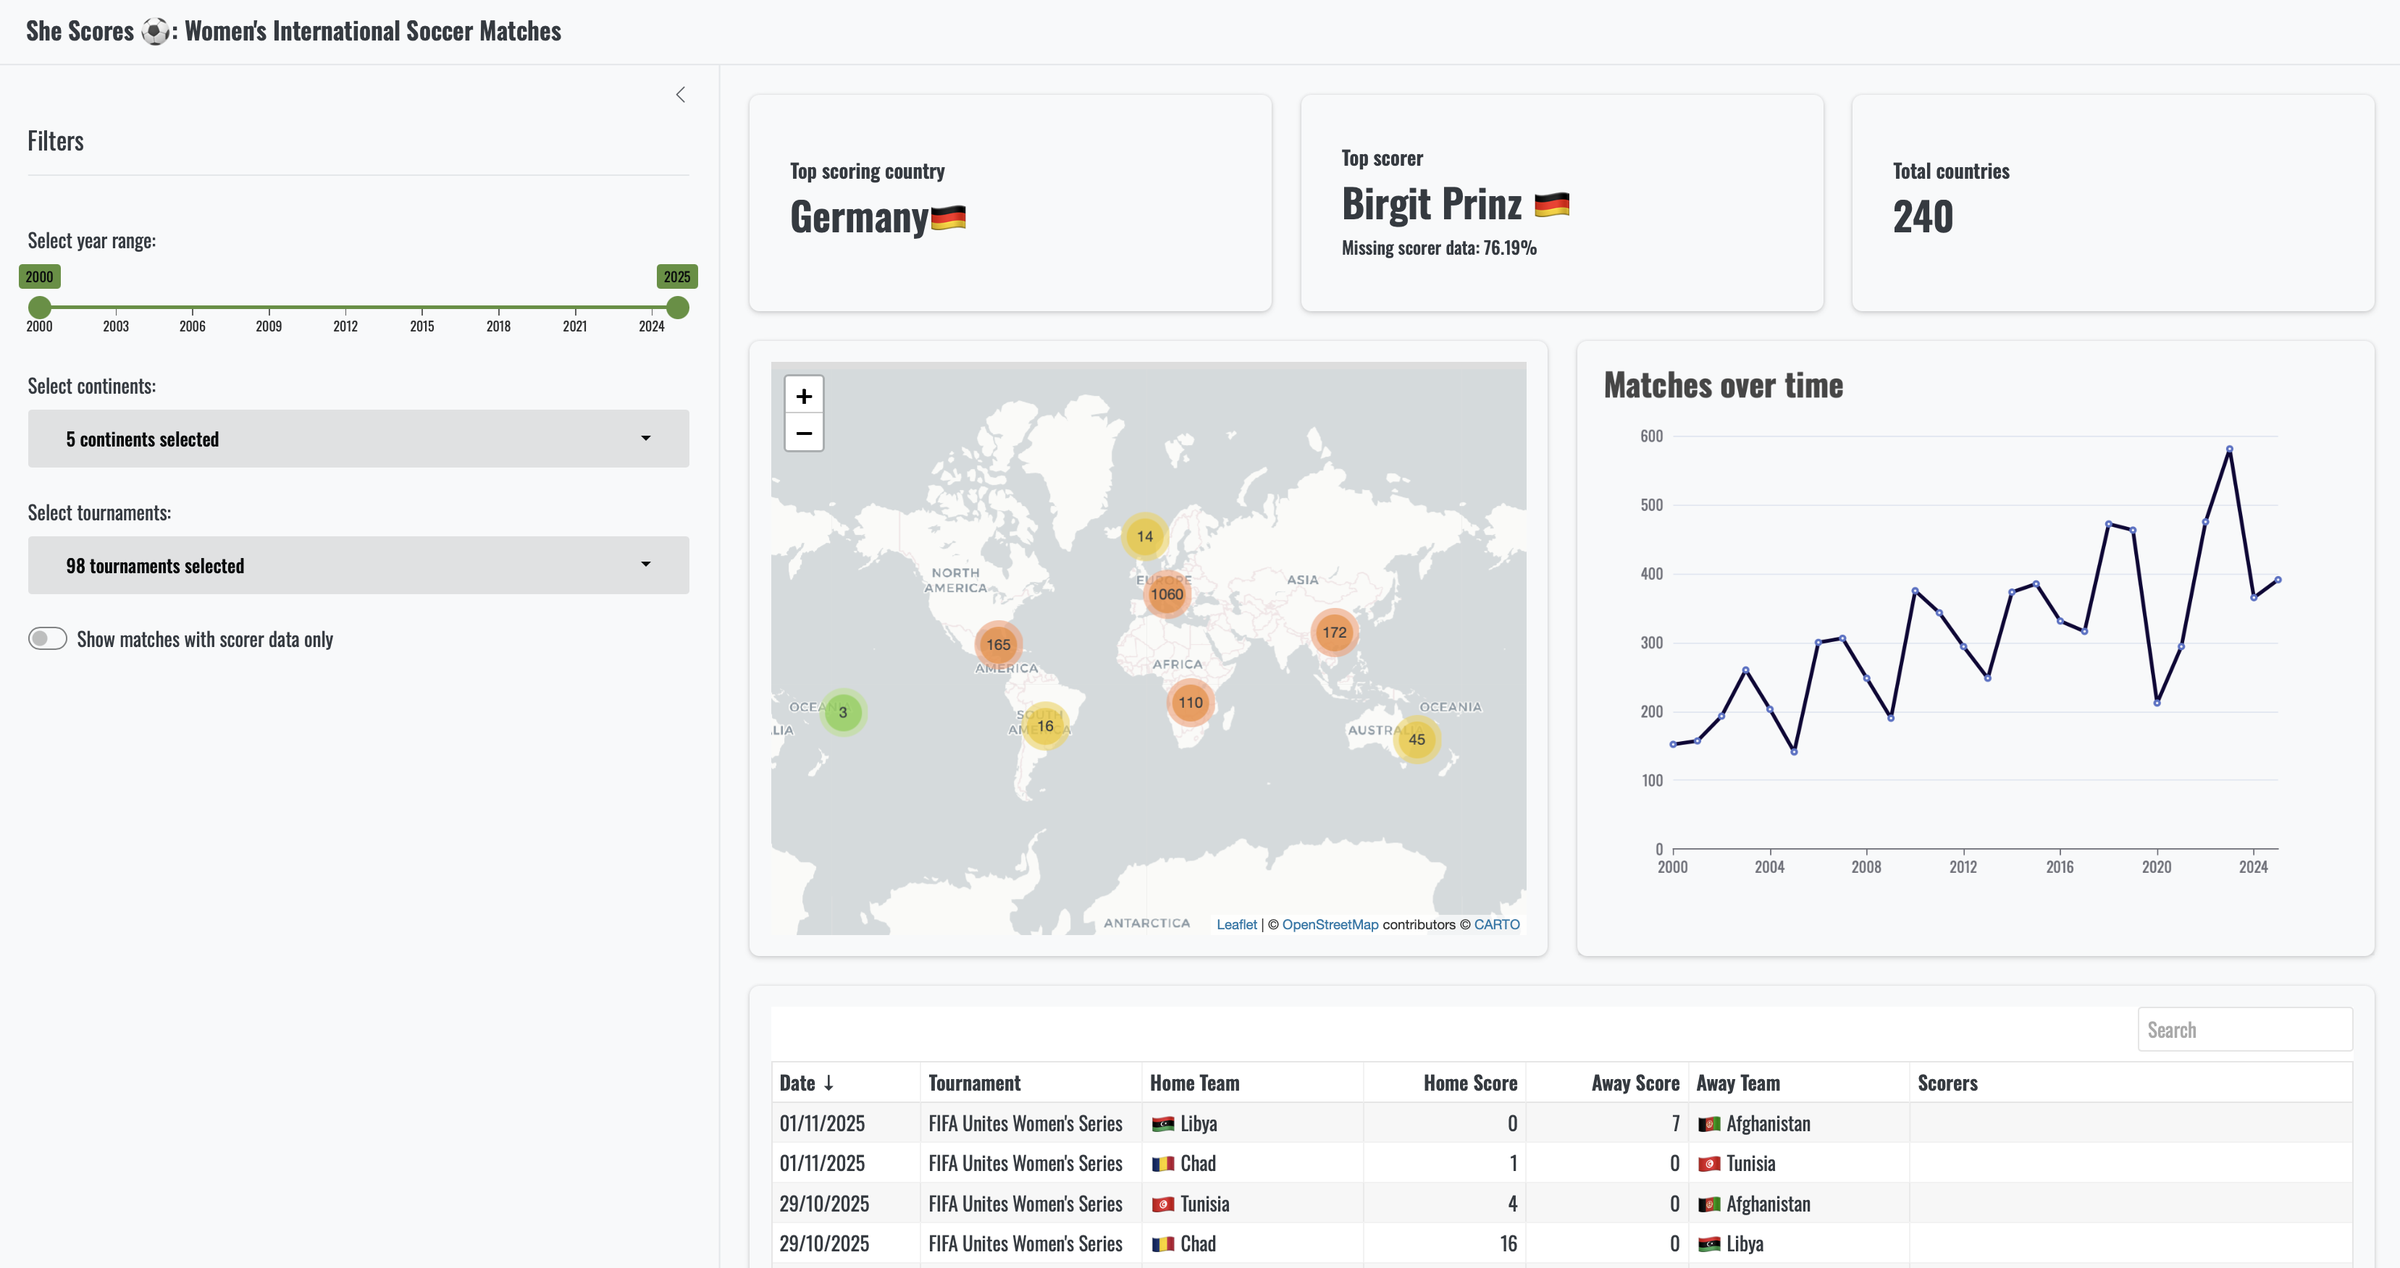
Task: Click the table Search input field
Action: 2244,1030
